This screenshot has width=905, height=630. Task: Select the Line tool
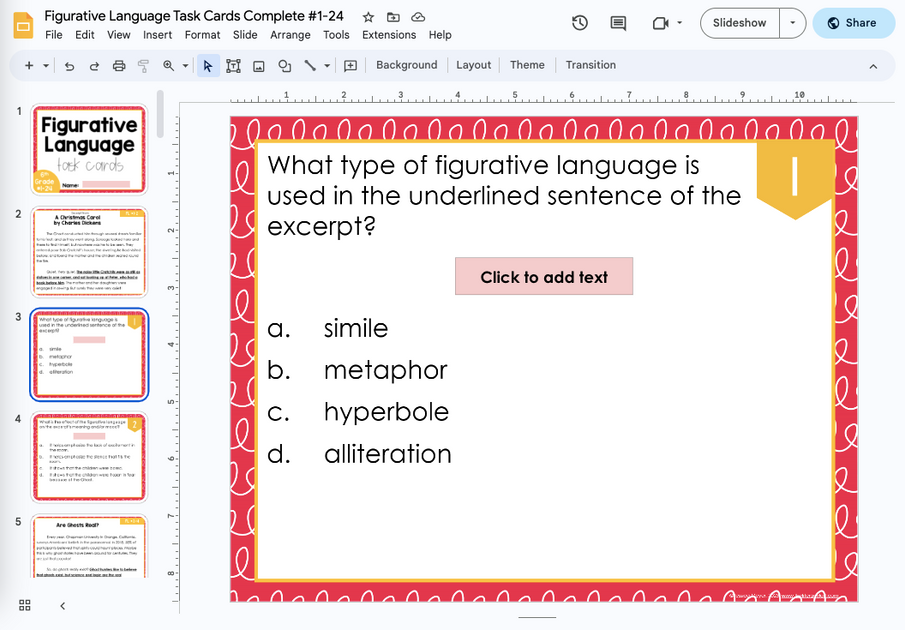click(308, 65)
